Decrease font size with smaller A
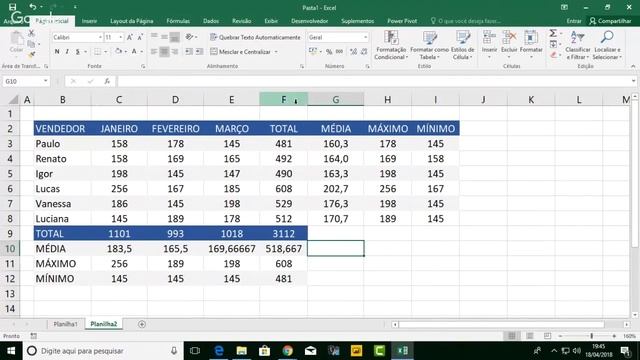The width and height of the screenshot is (640, 360). [x=140, y=37]
